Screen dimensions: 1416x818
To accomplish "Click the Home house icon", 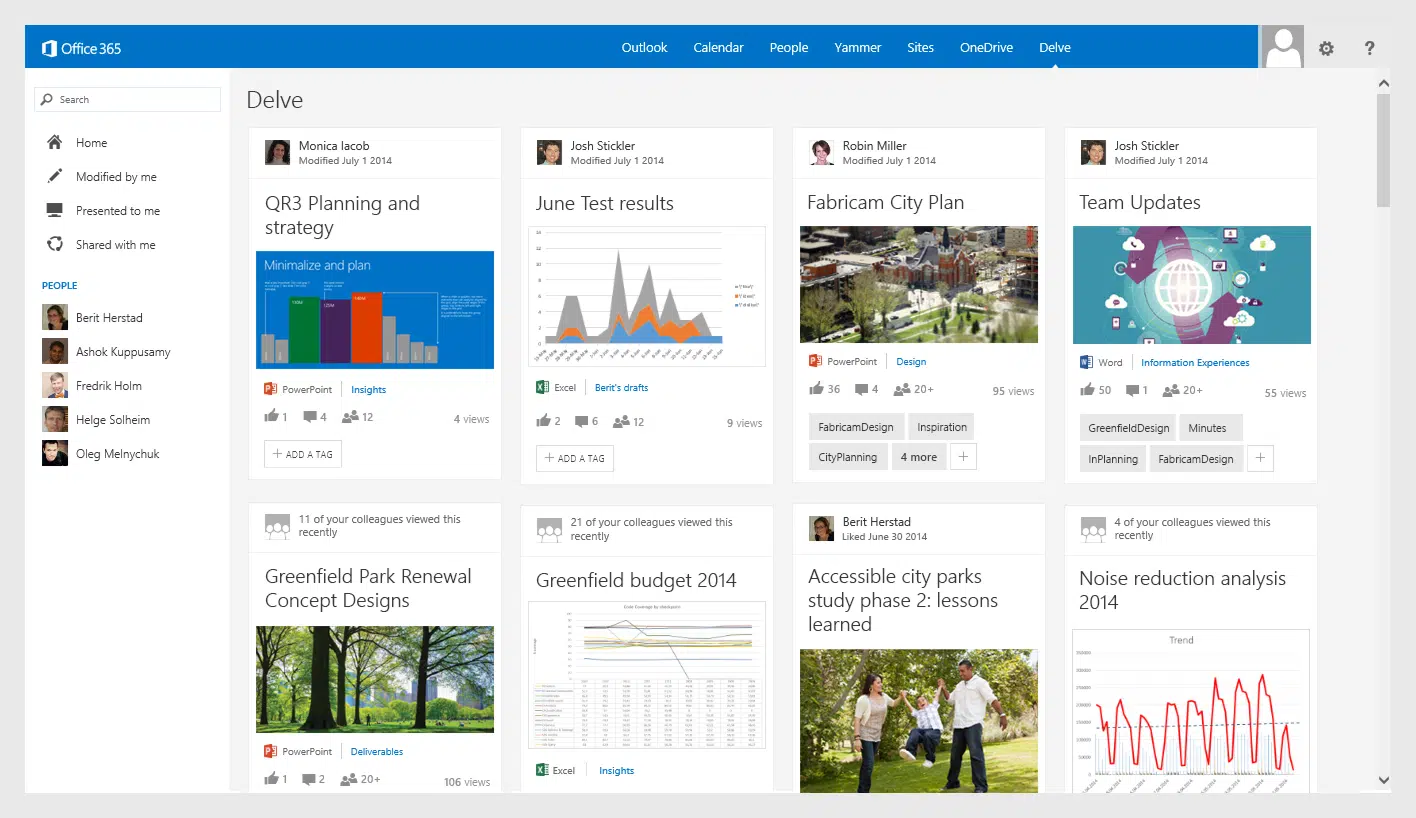I will [x=55, y=143].
